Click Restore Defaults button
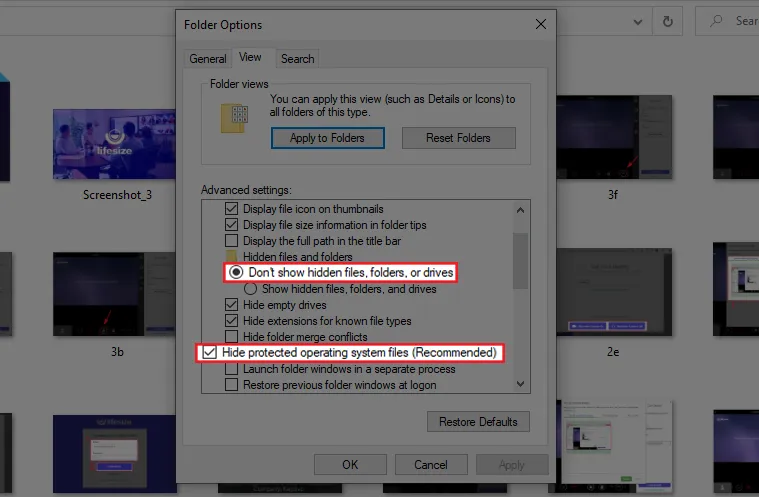This screenshot has height=497, width=759. click(x=478, y=422)
